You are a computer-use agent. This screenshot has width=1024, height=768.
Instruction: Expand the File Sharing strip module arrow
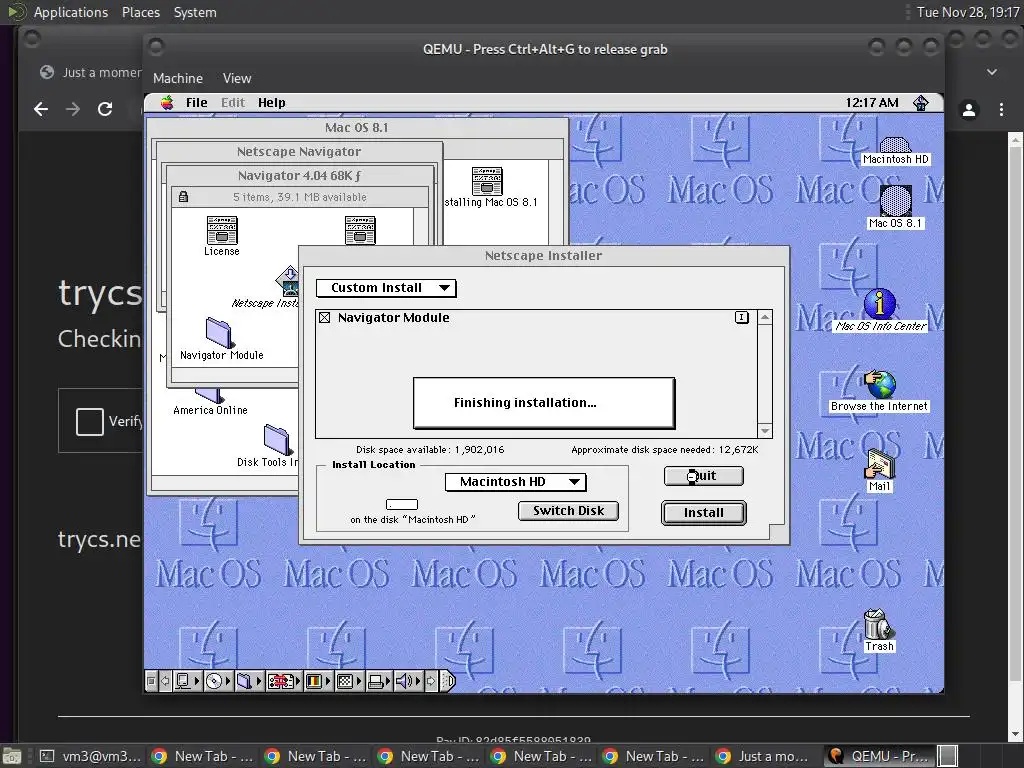coord(259,681)
